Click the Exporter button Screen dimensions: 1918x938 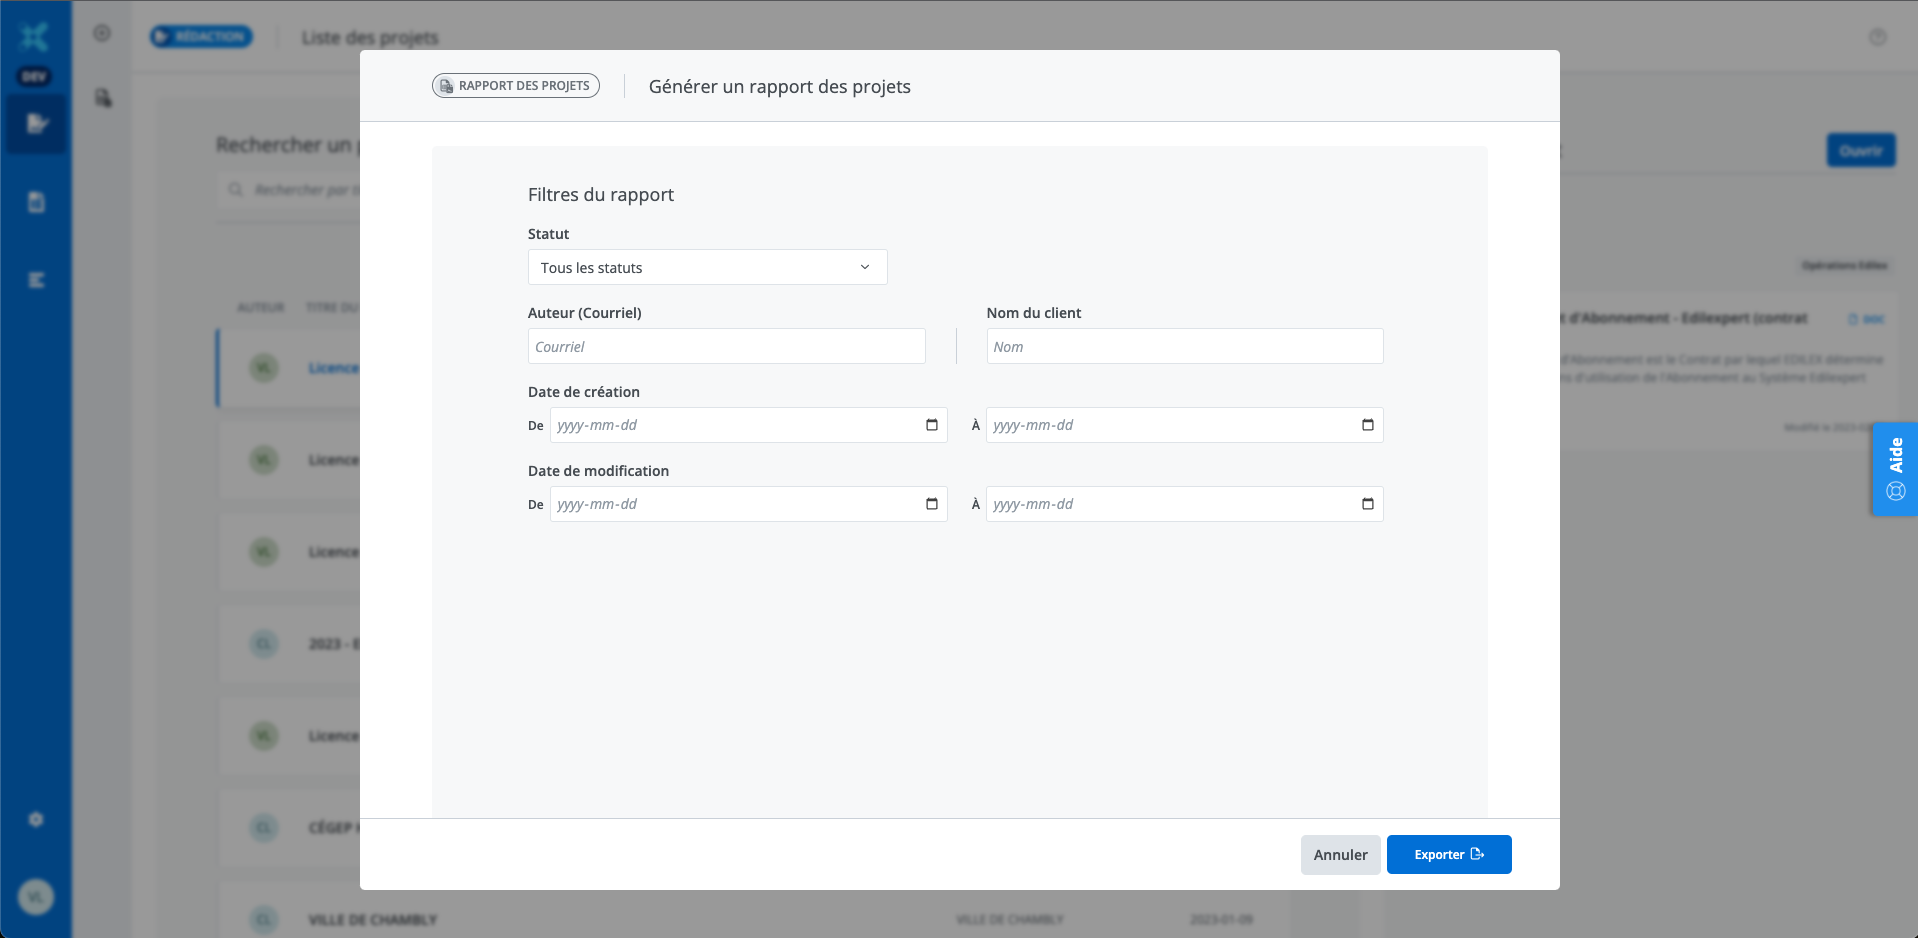coord(1448,854)
